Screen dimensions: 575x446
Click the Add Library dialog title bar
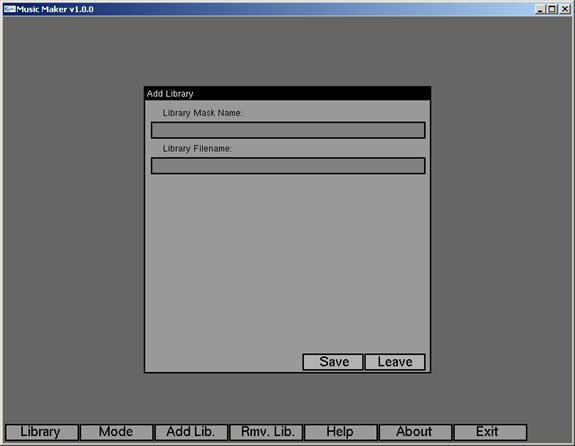(288, 94)
